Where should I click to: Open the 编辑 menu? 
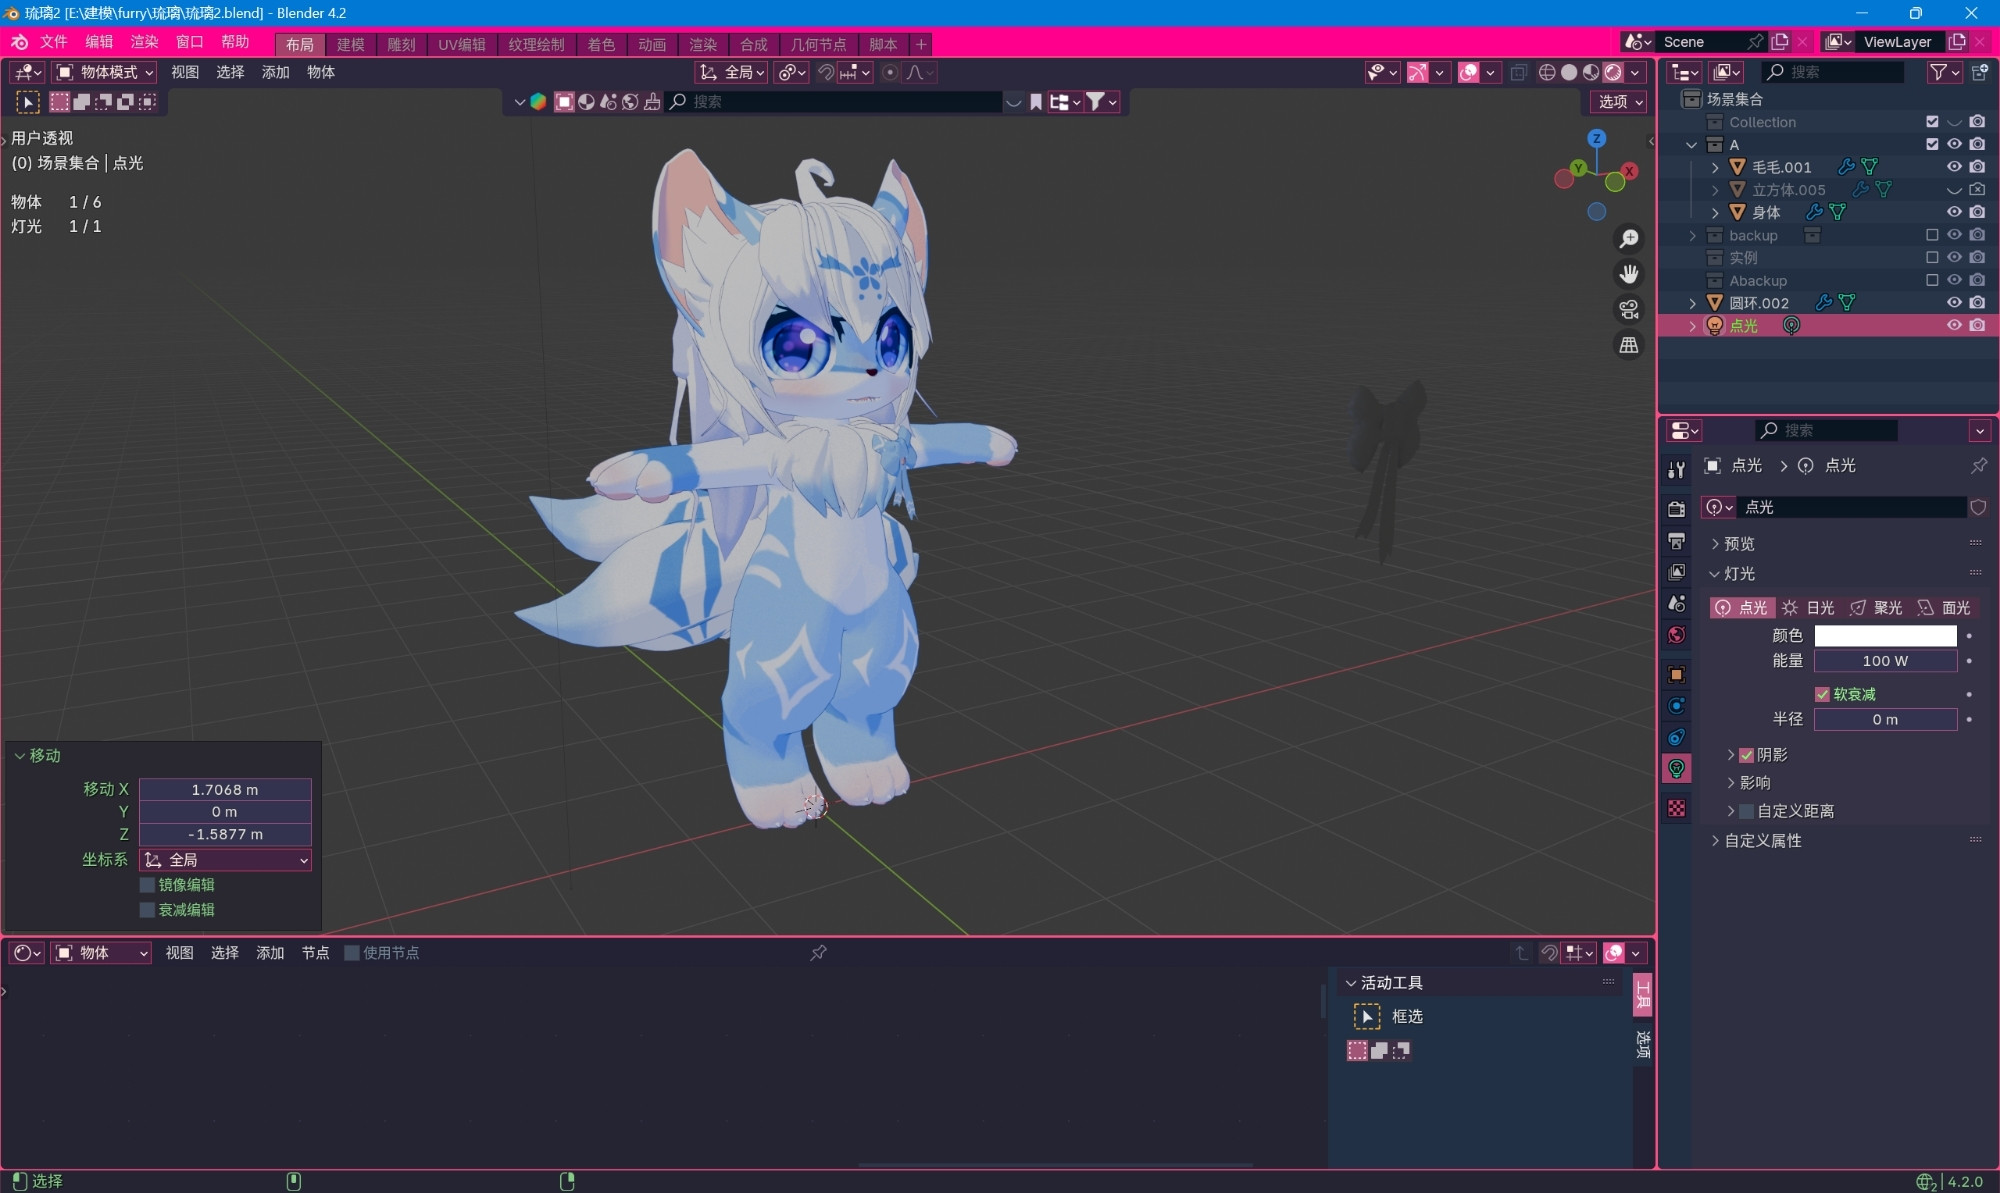(x=99, y=42)
